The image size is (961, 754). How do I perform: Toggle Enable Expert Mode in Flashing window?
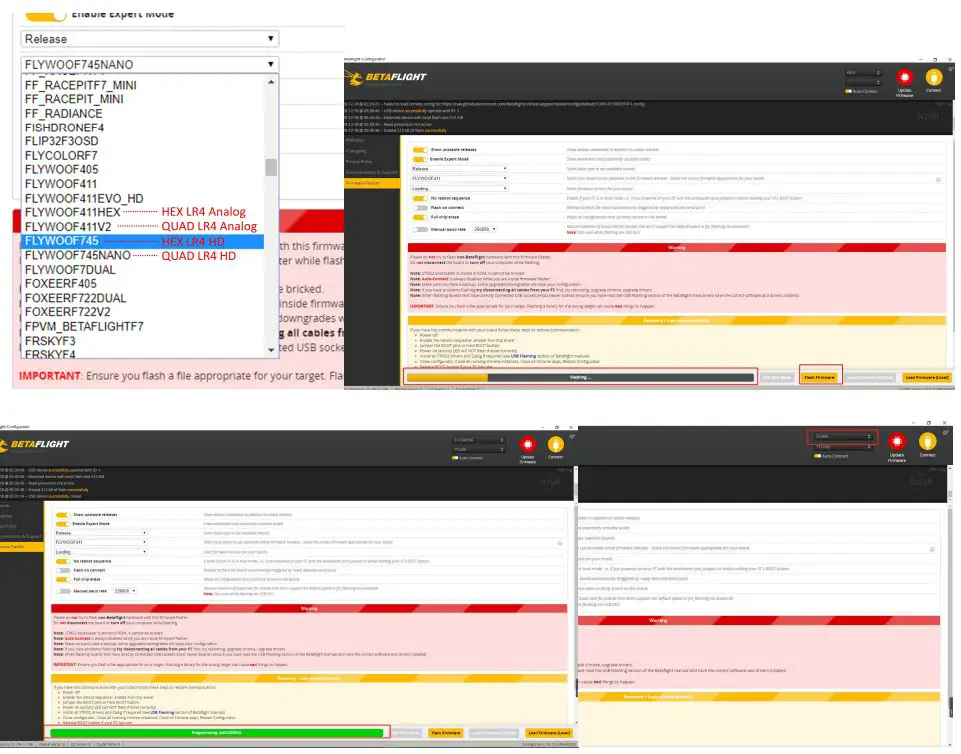(x=420, y=159)
